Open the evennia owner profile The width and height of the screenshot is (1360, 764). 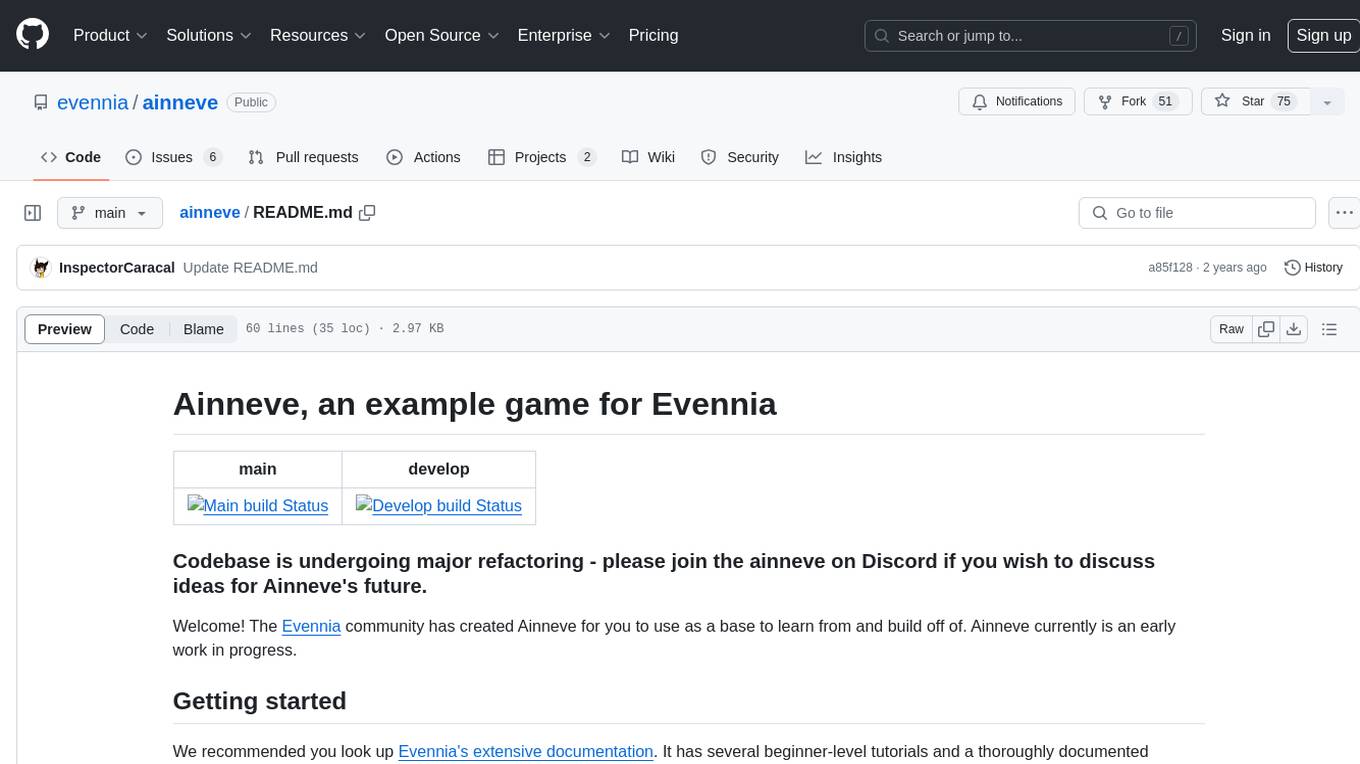tap(93, 102)
